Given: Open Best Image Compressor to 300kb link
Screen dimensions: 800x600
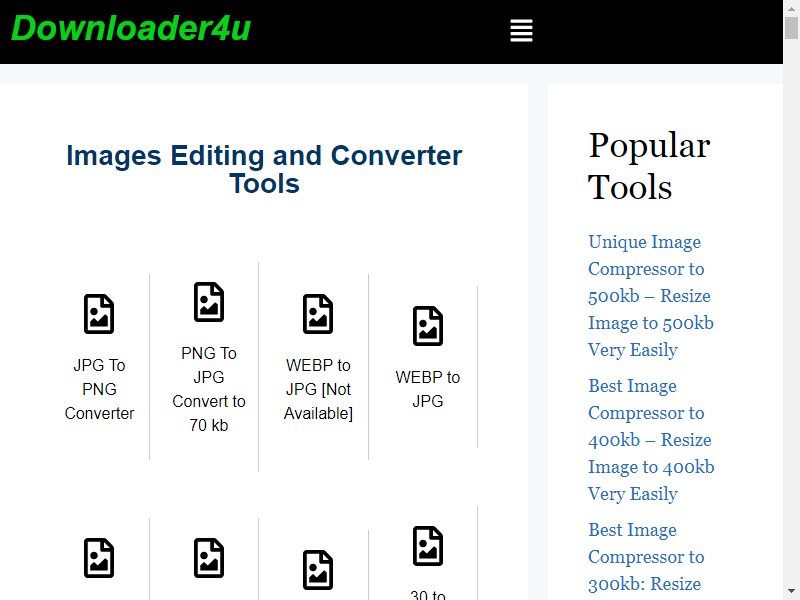Looking at the screenshot, I should coord(646,559).
